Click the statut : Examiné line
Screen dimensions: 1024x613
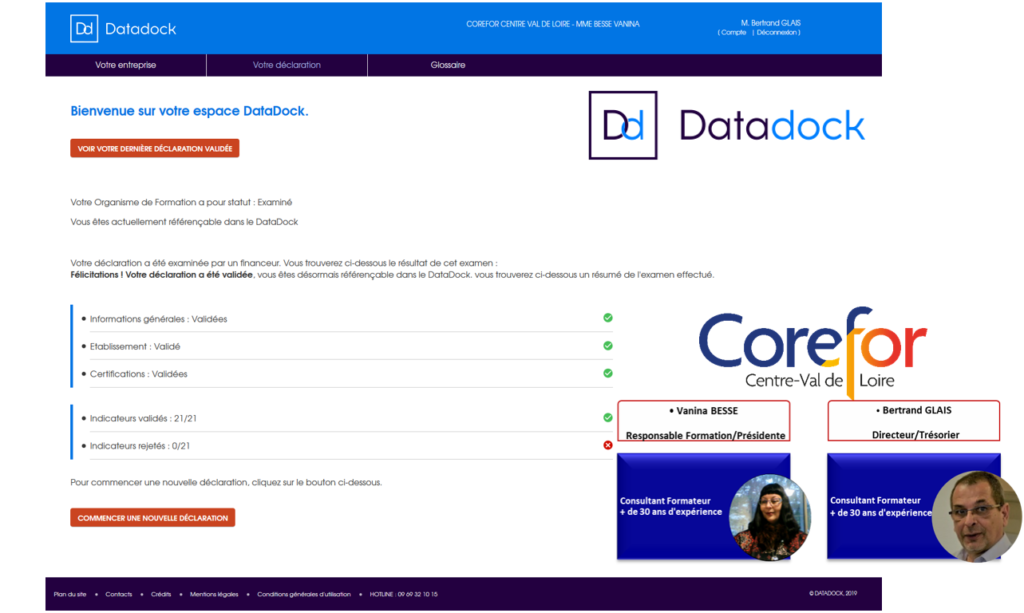(182, 202)
